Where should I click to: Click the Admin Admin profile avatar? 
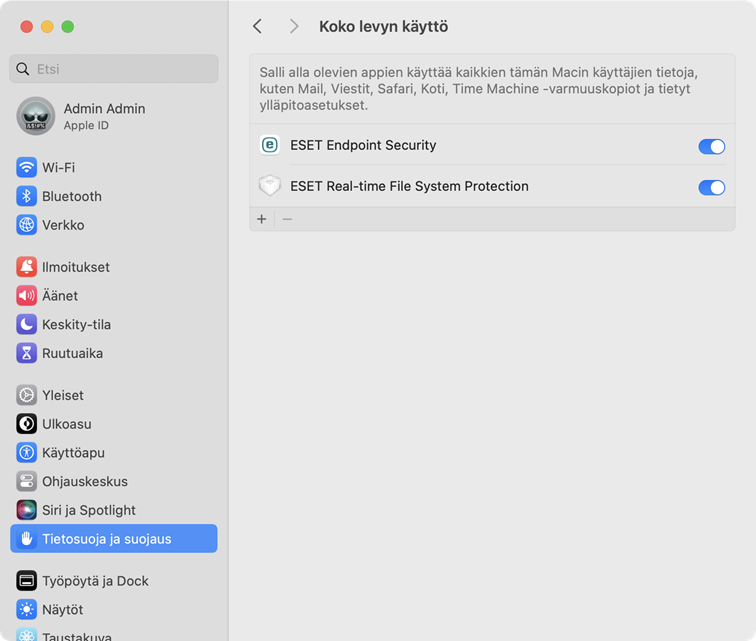pos(36,116)
